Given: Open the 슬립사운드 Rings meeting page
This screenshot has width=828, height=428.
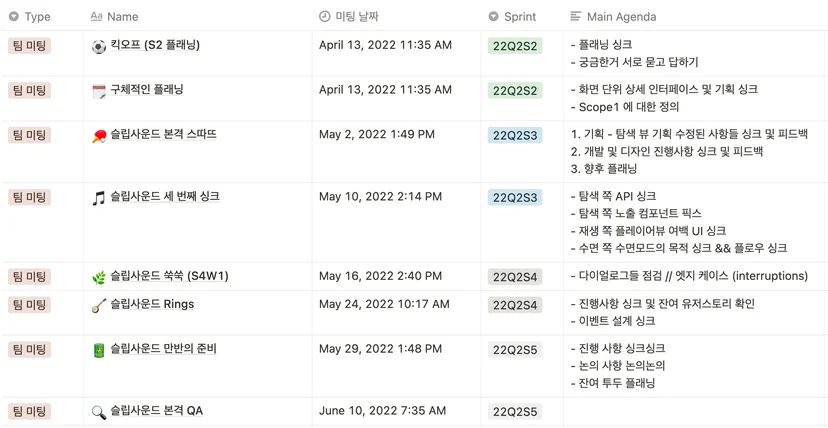Looking at the screenshot, I should coord(152,305).
